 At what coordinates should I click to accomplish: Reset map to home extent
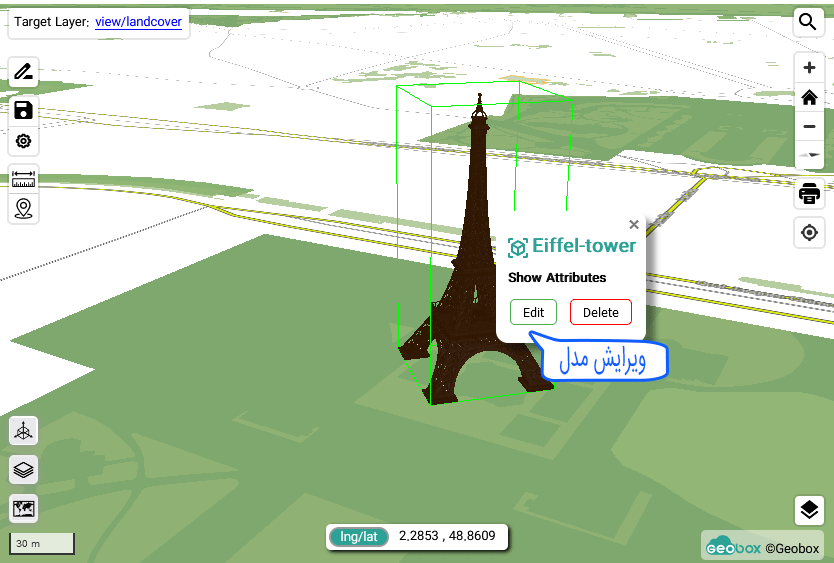point(809,97)
